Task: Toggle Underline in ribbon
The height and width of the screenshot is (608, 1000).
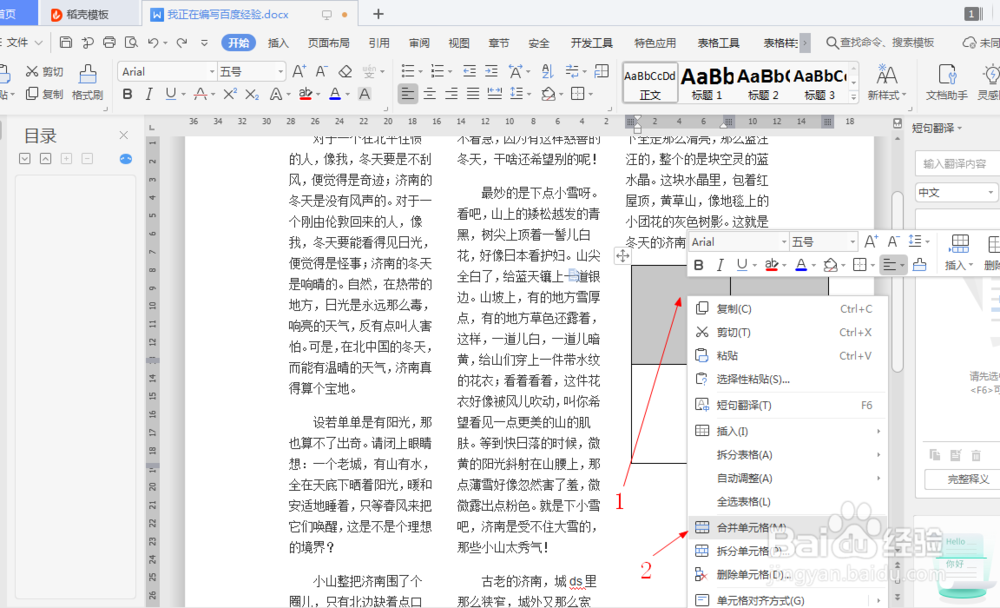Action: tap(170, 94)
